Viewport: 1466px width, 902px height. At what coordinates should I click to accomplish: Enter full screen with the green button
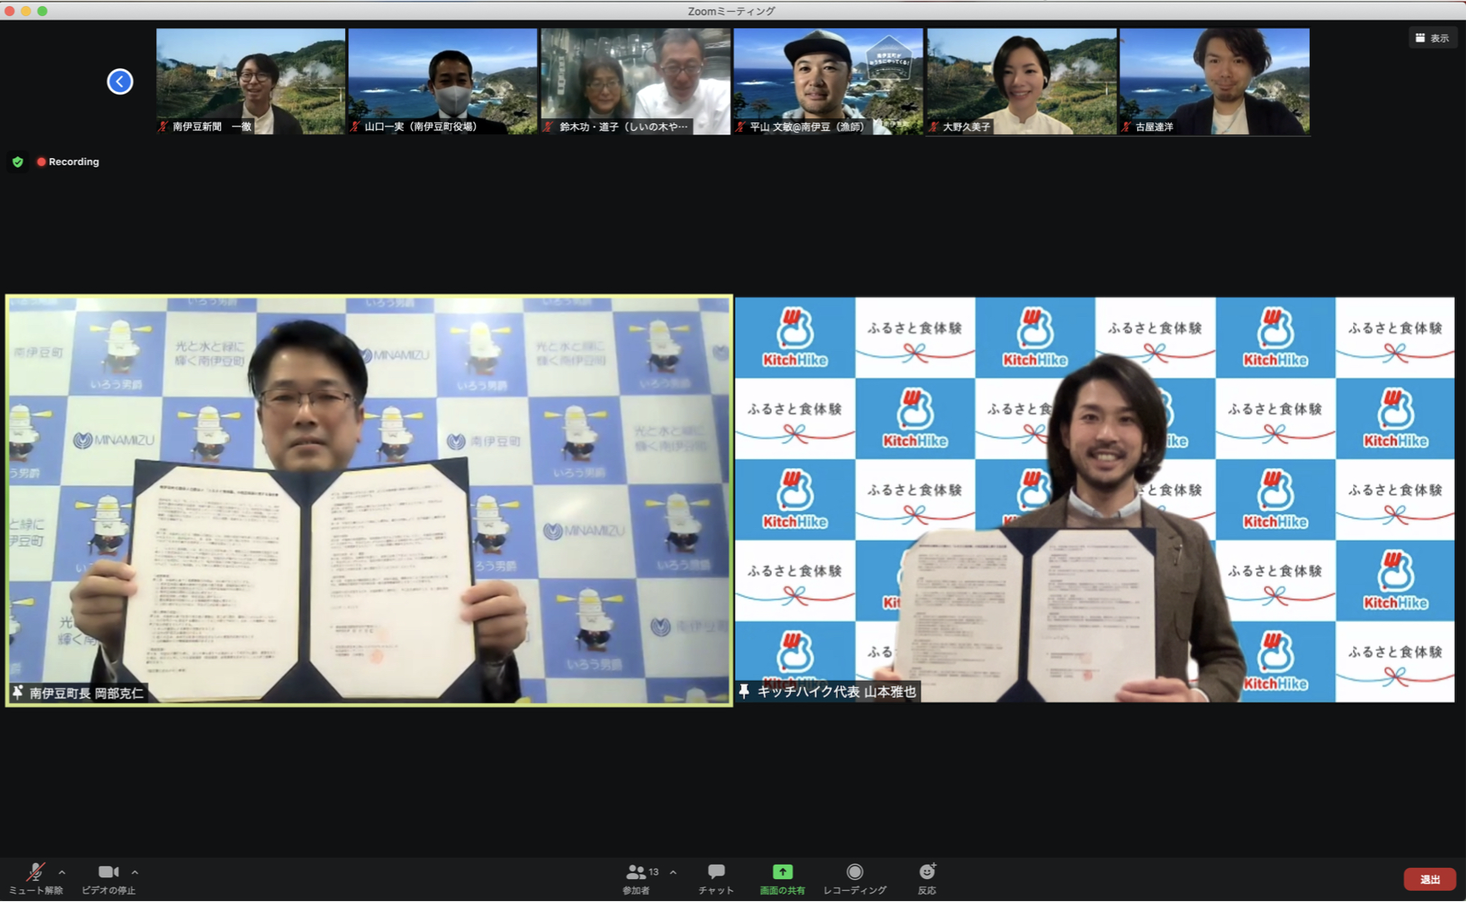[x=42, y=11]
